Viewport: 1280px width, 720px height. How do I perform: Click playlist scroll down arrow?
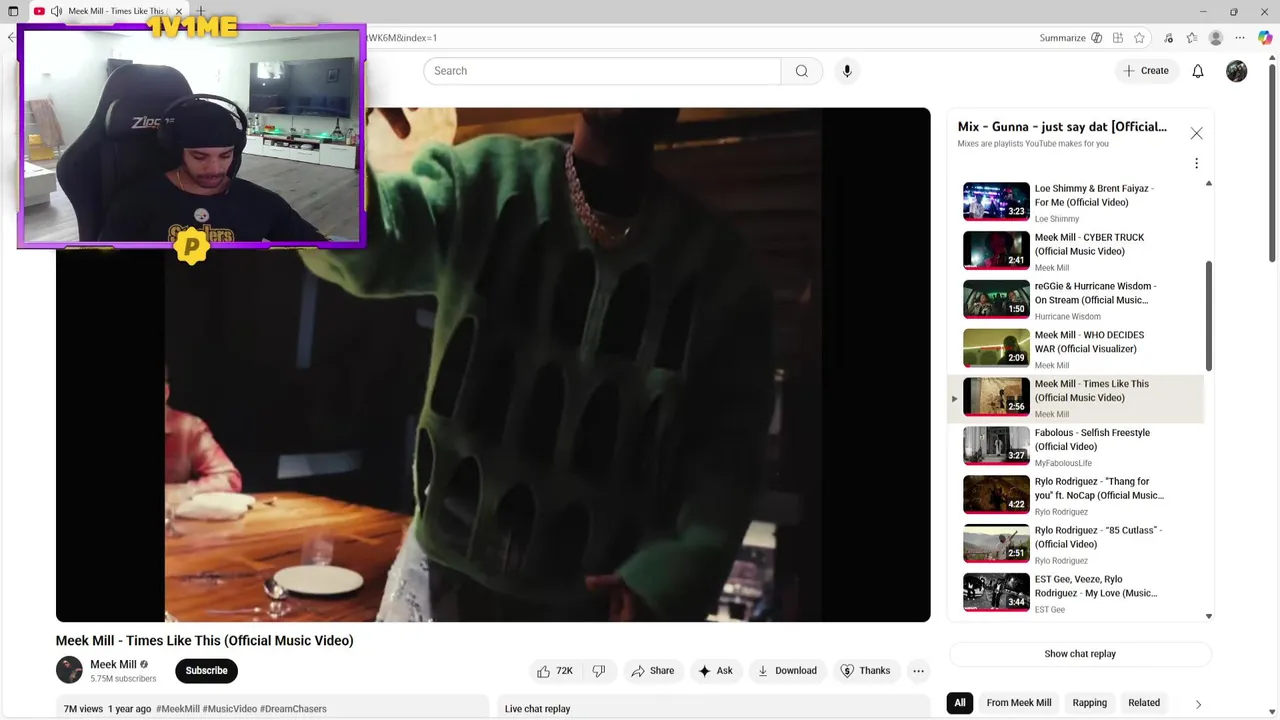(1208, 616)
